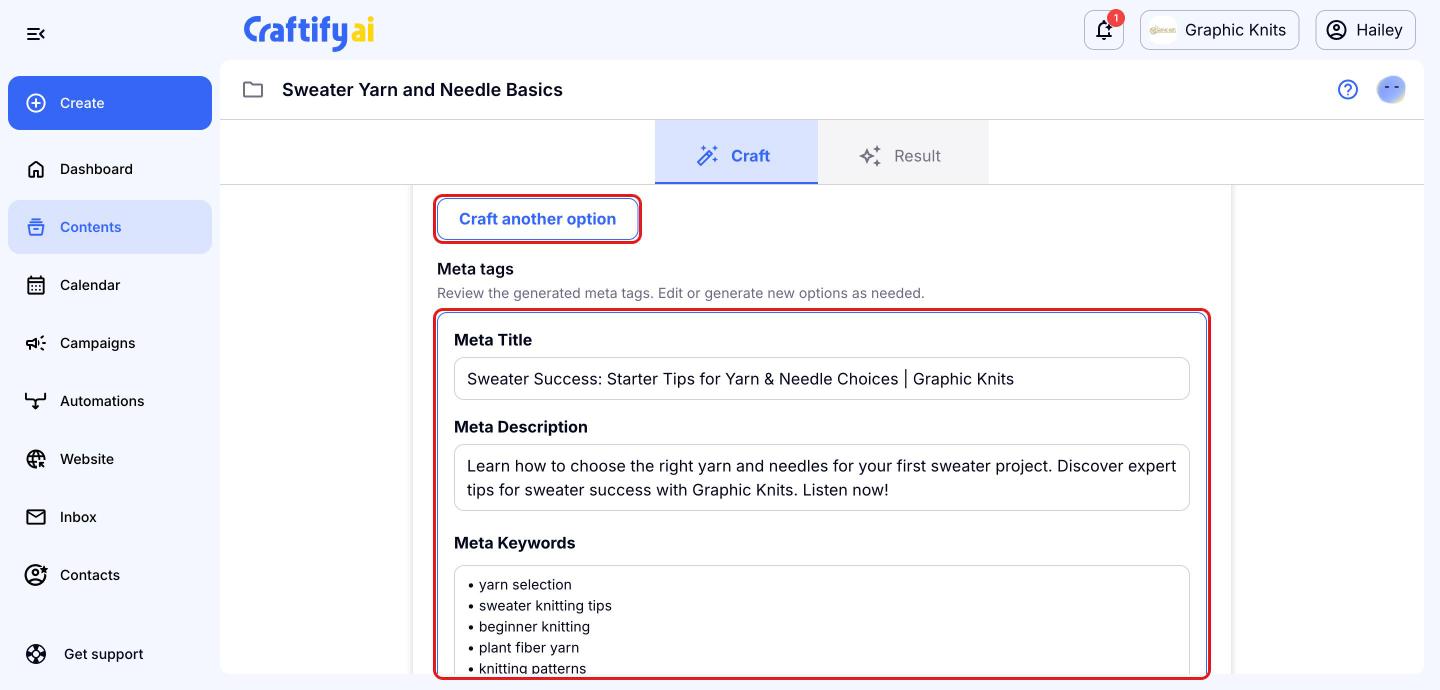Edit the Meta Title input field
Image resolution: width=1440 pixels, height=690 pixels.
pyautogui.click(x=821, y=379)
